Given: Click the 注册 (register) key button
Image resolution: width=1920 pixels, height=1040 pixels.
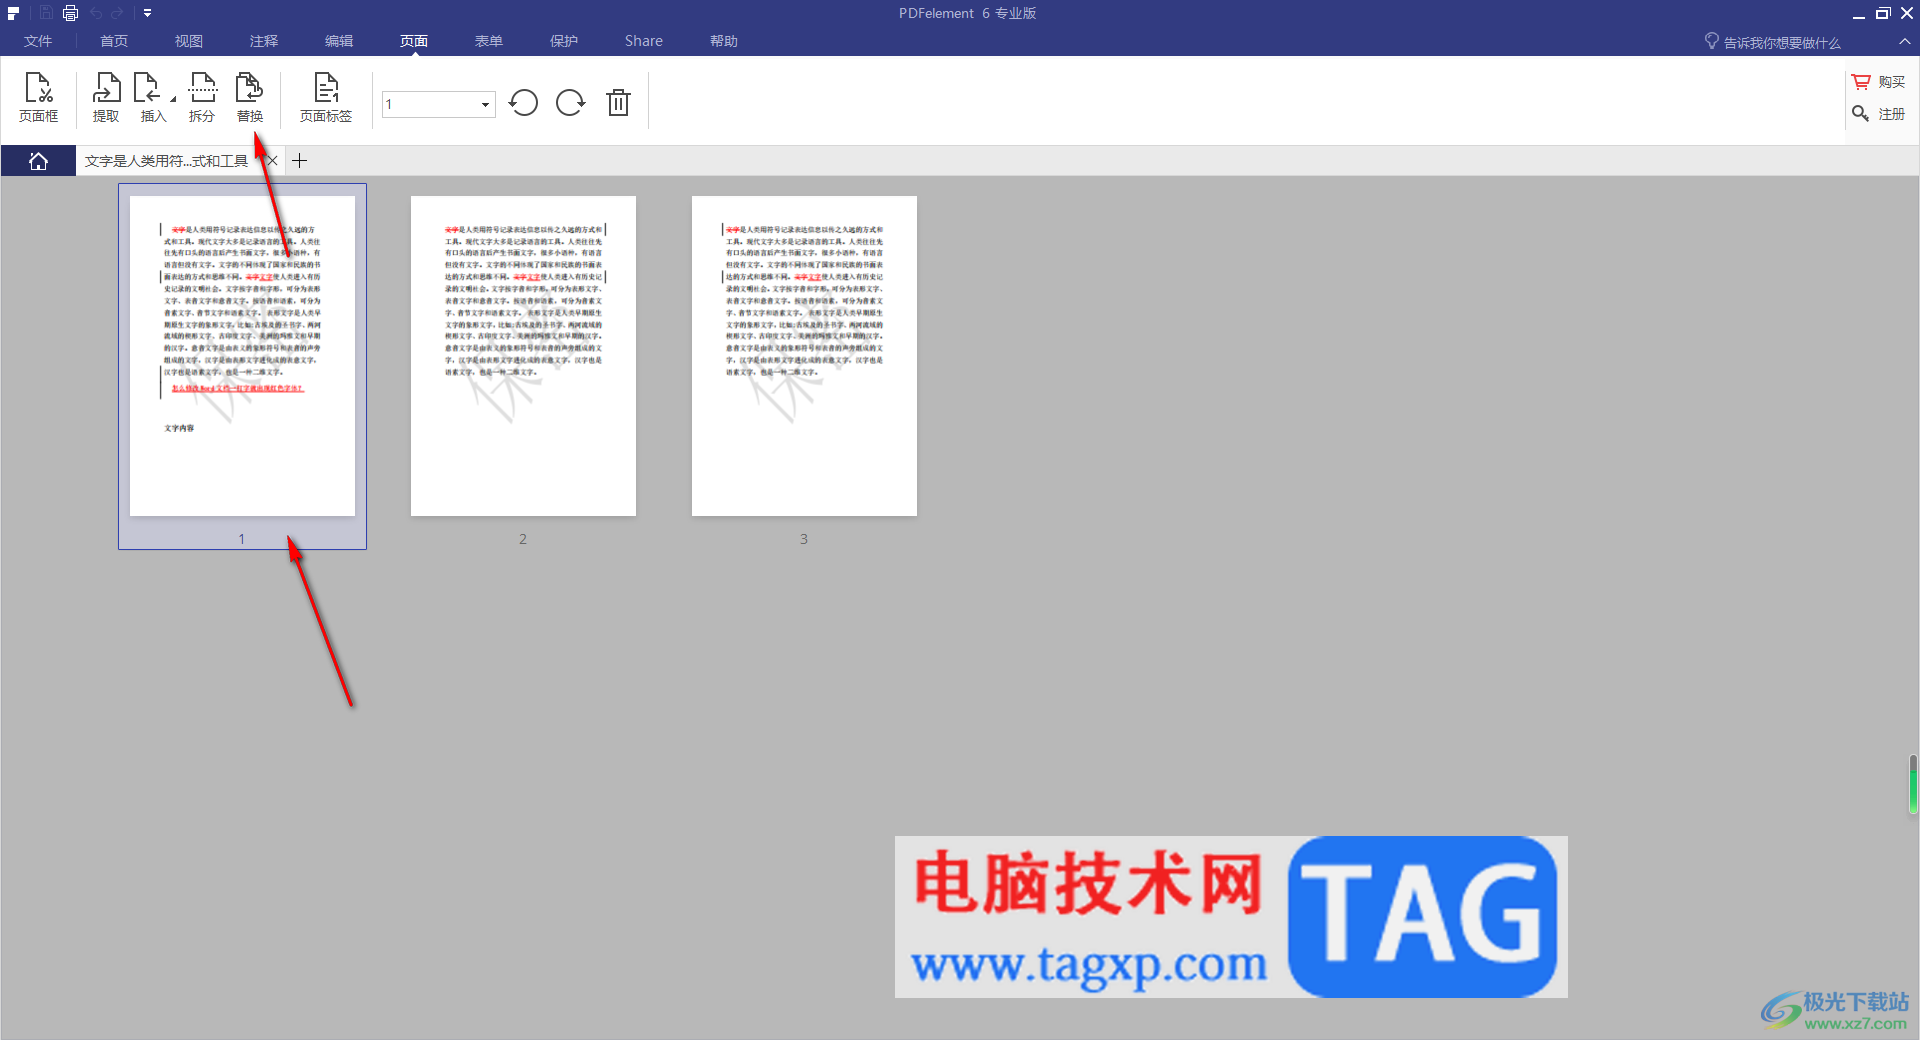Looking at the screenshot, I should (x=1878, y=114).
